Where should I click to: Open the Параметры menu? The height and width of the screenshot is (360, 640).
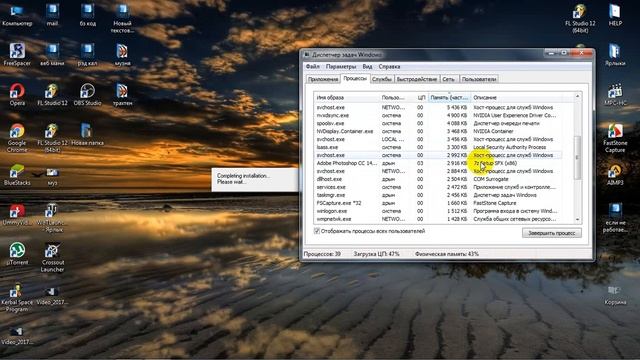click(341, 67)
